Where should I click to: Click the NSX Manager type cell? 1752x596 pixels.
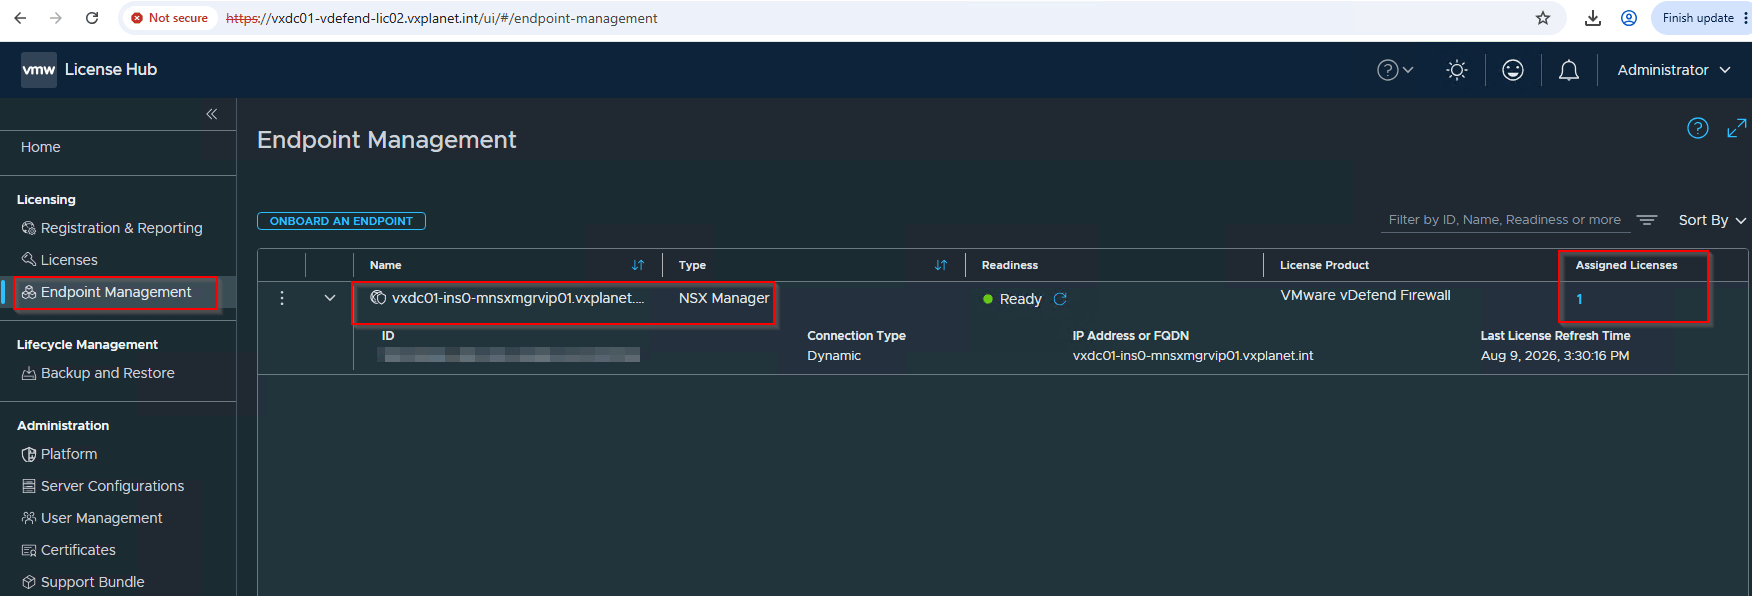[x=724, y=298]
